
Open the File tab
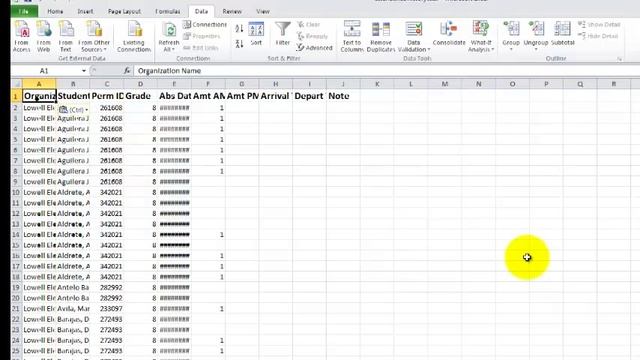pos(24,11)
